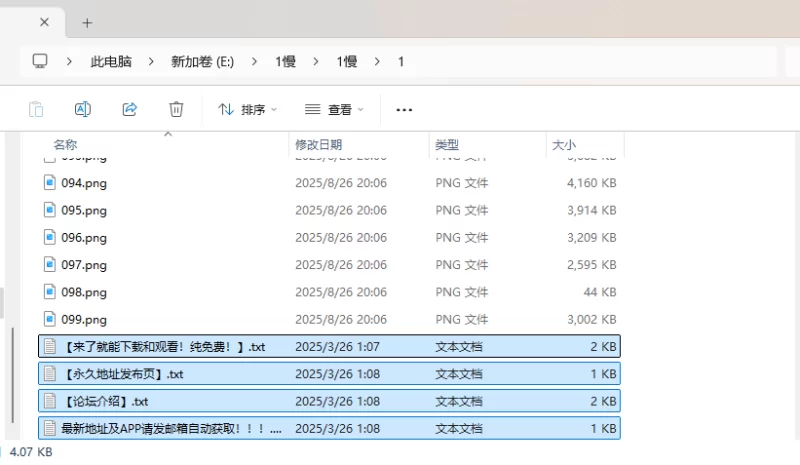The height and width of the screenshot is (465, 800).
Task: Click the 098.png file icon
Action: (49, 291)
